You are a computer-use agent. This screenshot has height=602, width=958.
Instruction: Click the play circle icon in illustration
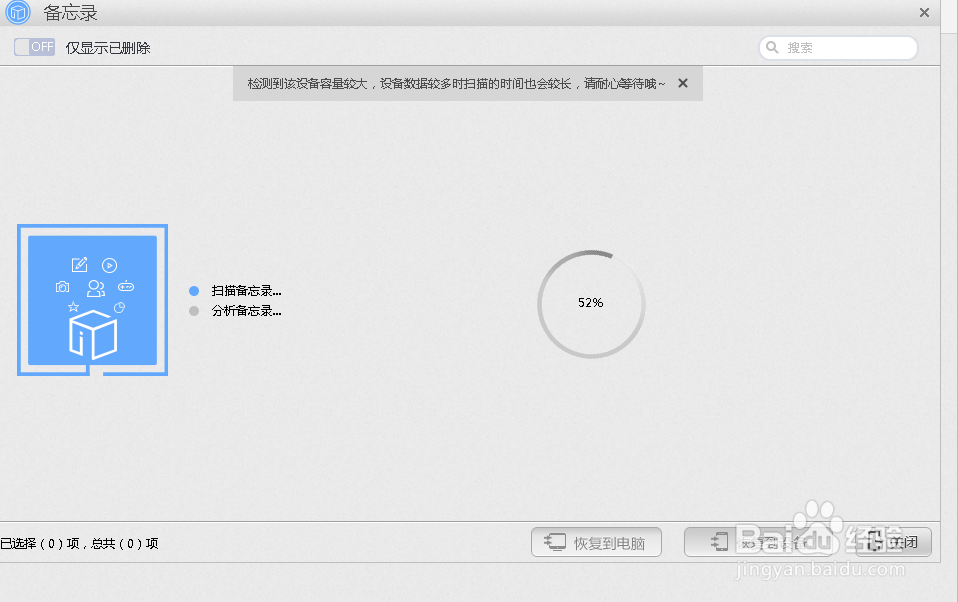[109, 265]
